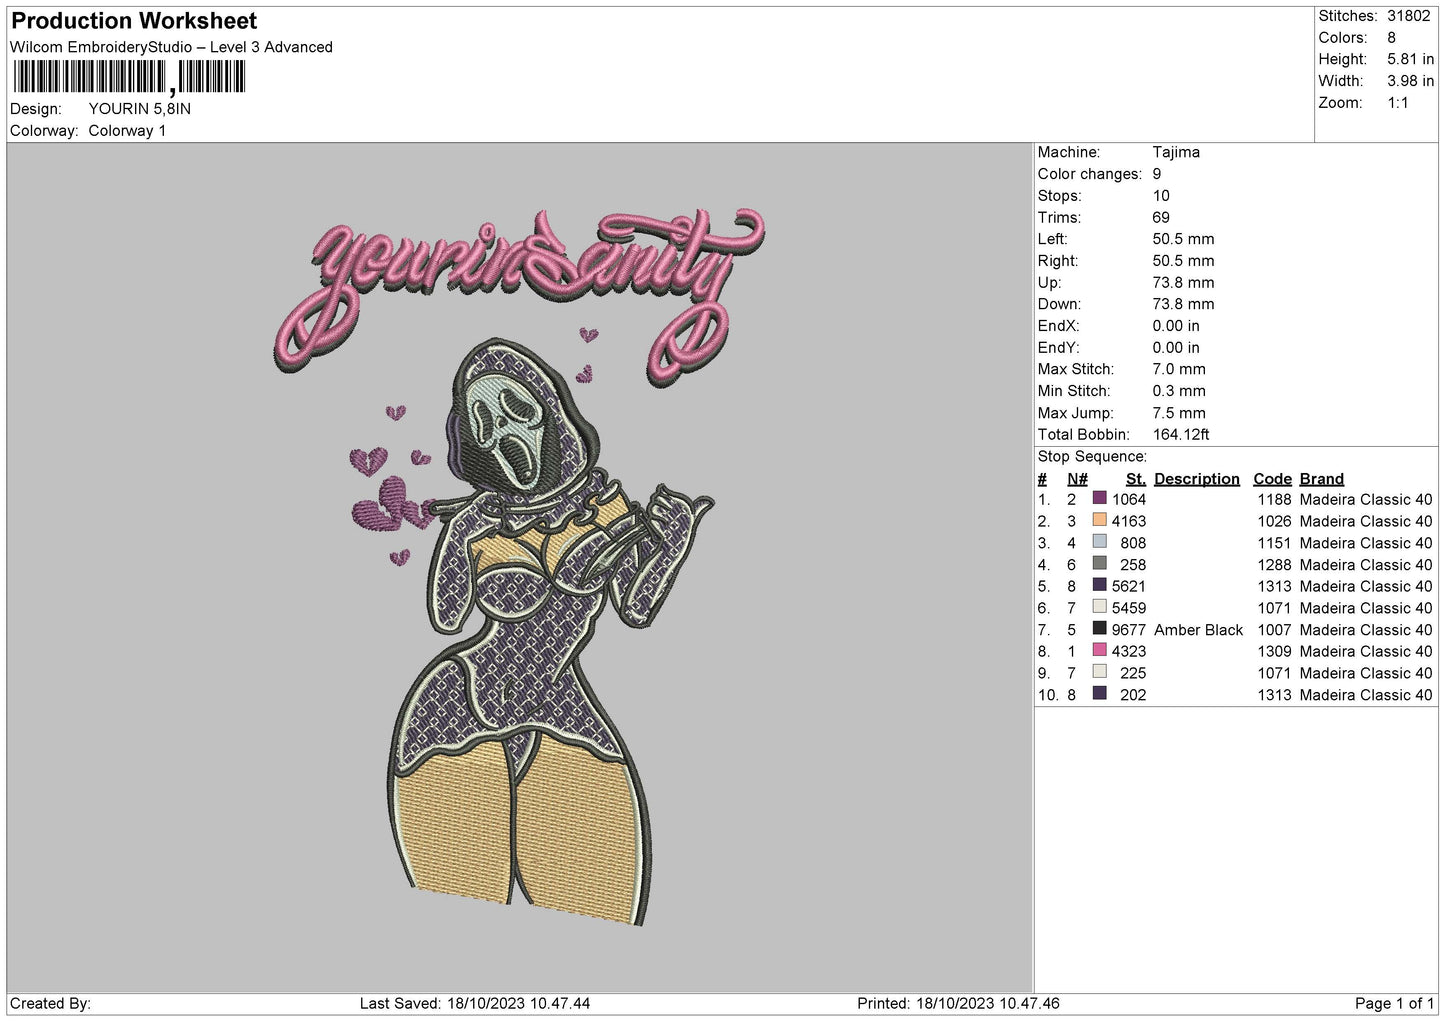1445x1021 pixels.
Task: Click the barcode under the worksheet title
Action: (x=129, y=77)
